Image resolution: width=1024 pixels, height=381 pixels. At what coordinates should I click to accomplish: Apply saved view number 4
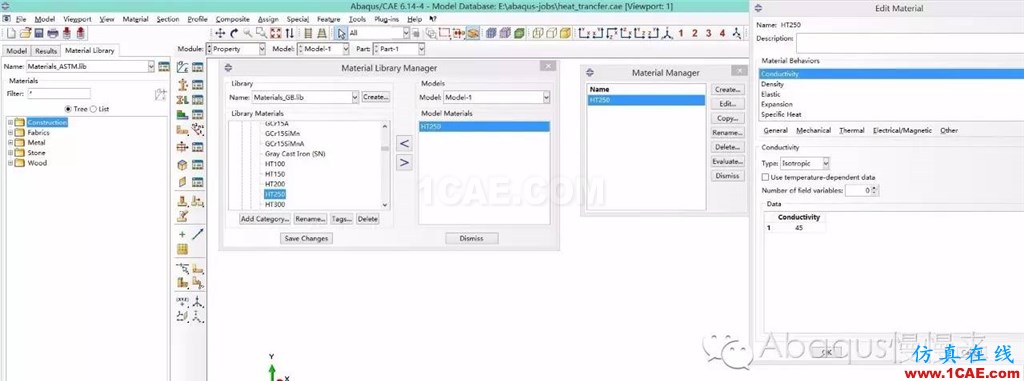[x=722, y=33]
